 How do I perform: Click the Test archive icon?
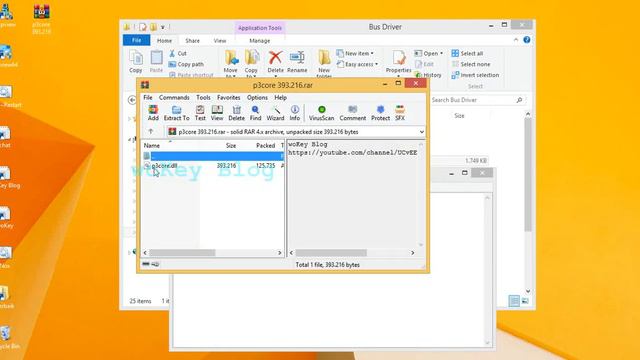(x=200, y=113)
